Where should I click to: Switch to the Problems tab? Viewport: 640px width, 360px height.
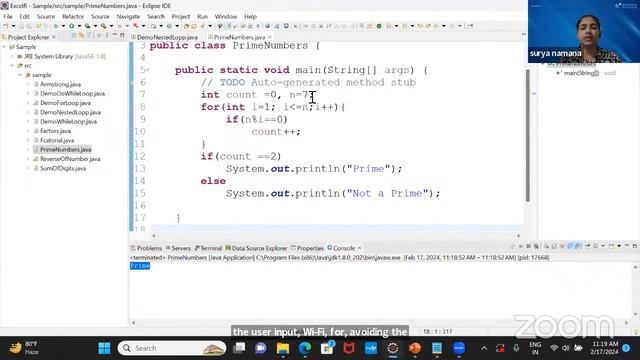point(146,248)
